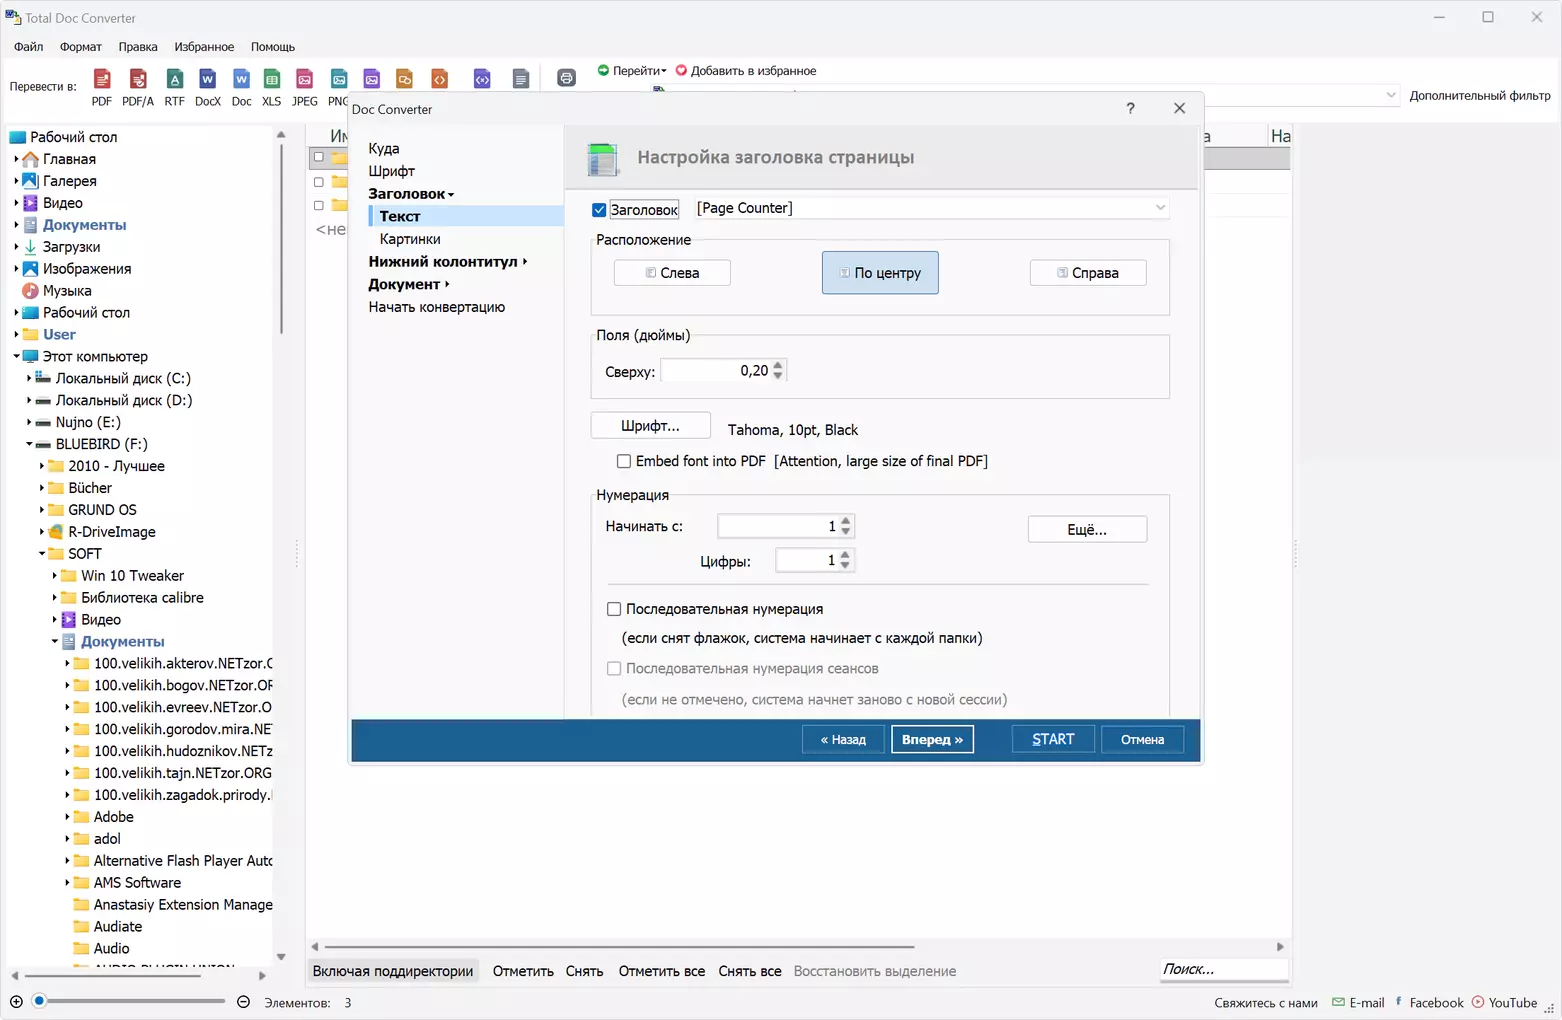The width and height of the screenshot is (1562, 1020).
Task: Select RTF conversion icon
Action: (x=174, y=79)
